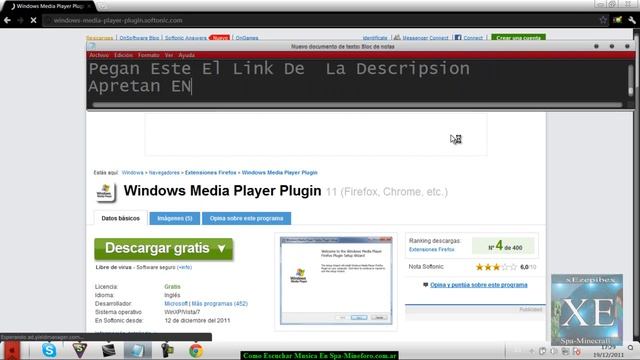
Task: Open the Ayuda menu in Notepad
Action: pyautogui.click(x=186, y=55)
